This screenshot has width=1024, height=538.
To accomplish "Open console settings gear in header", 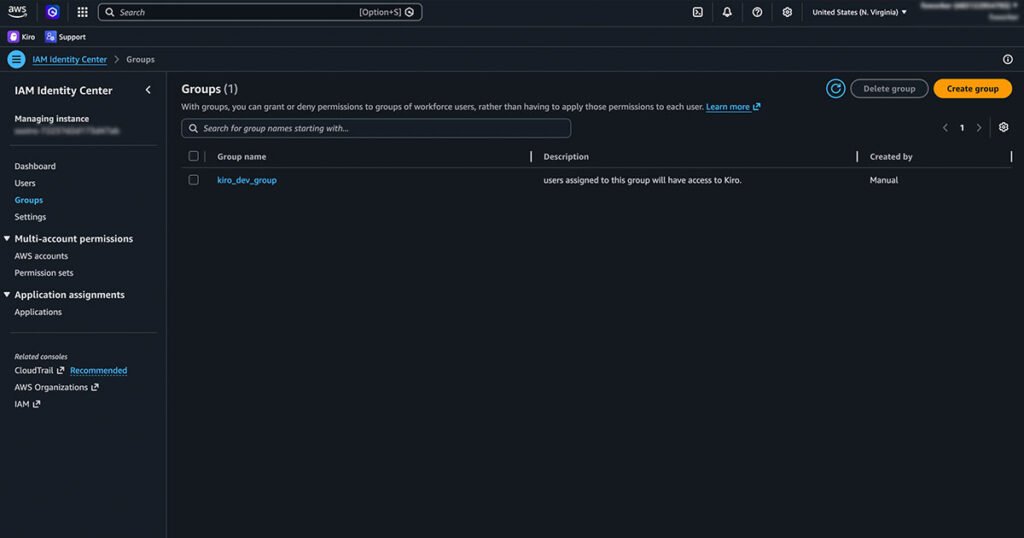I will click(787, 12).
